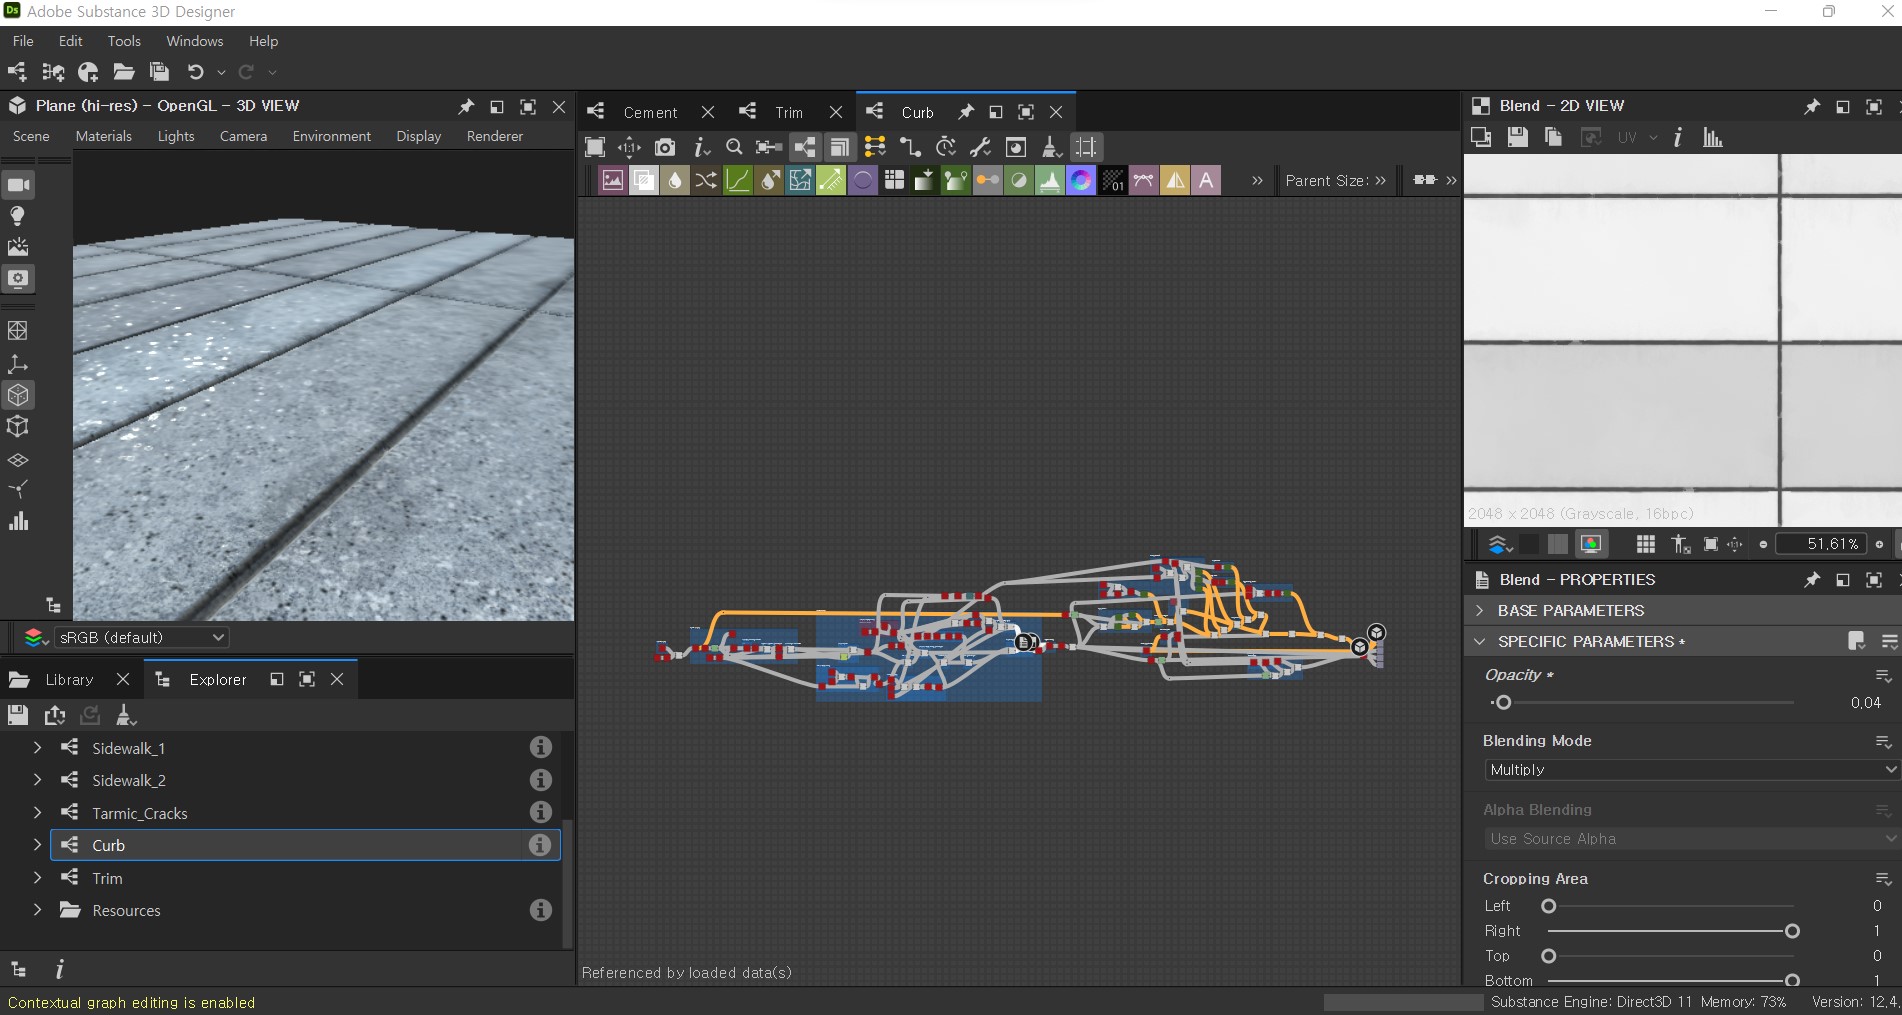Click the histogram icon in the 2D view
The image size is (1902, 1015).
[x=1713, y=138]
